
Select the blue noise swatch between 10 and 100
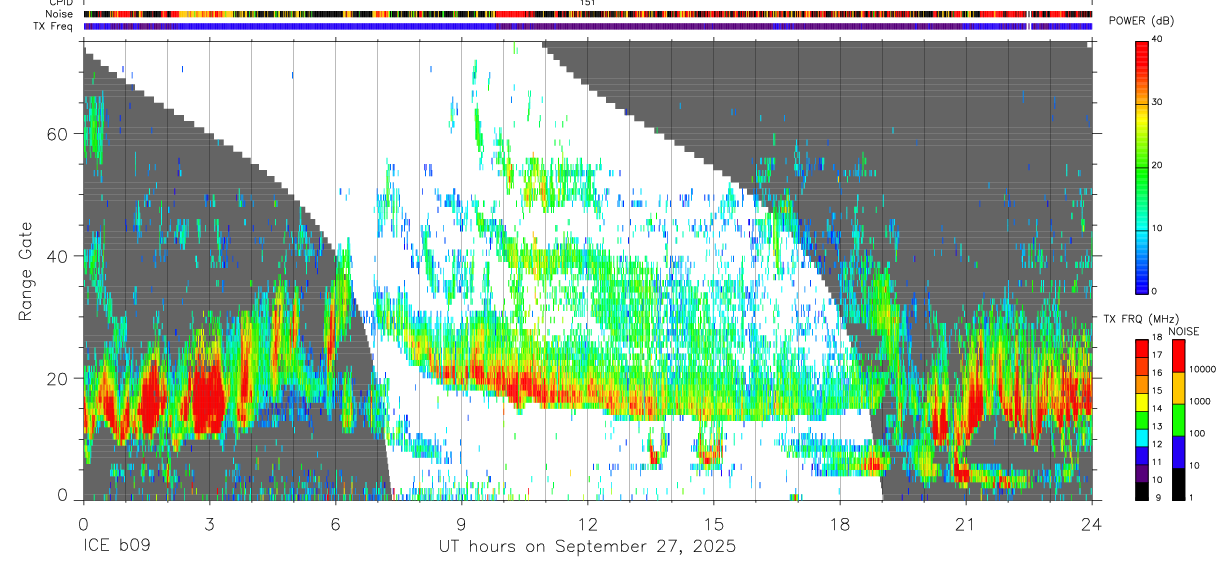point(1178,451)
